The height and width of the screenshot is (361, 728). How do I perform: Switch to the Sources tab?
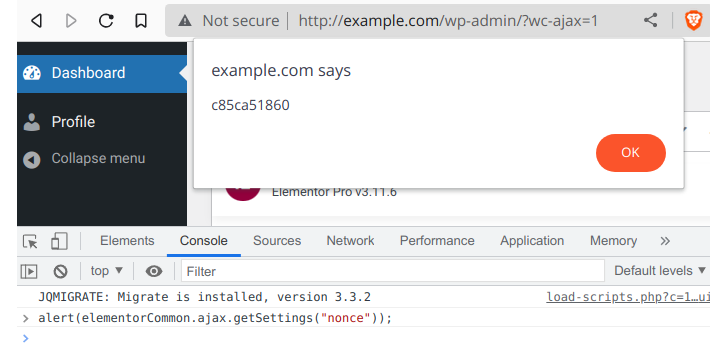(x=277, y=241)
